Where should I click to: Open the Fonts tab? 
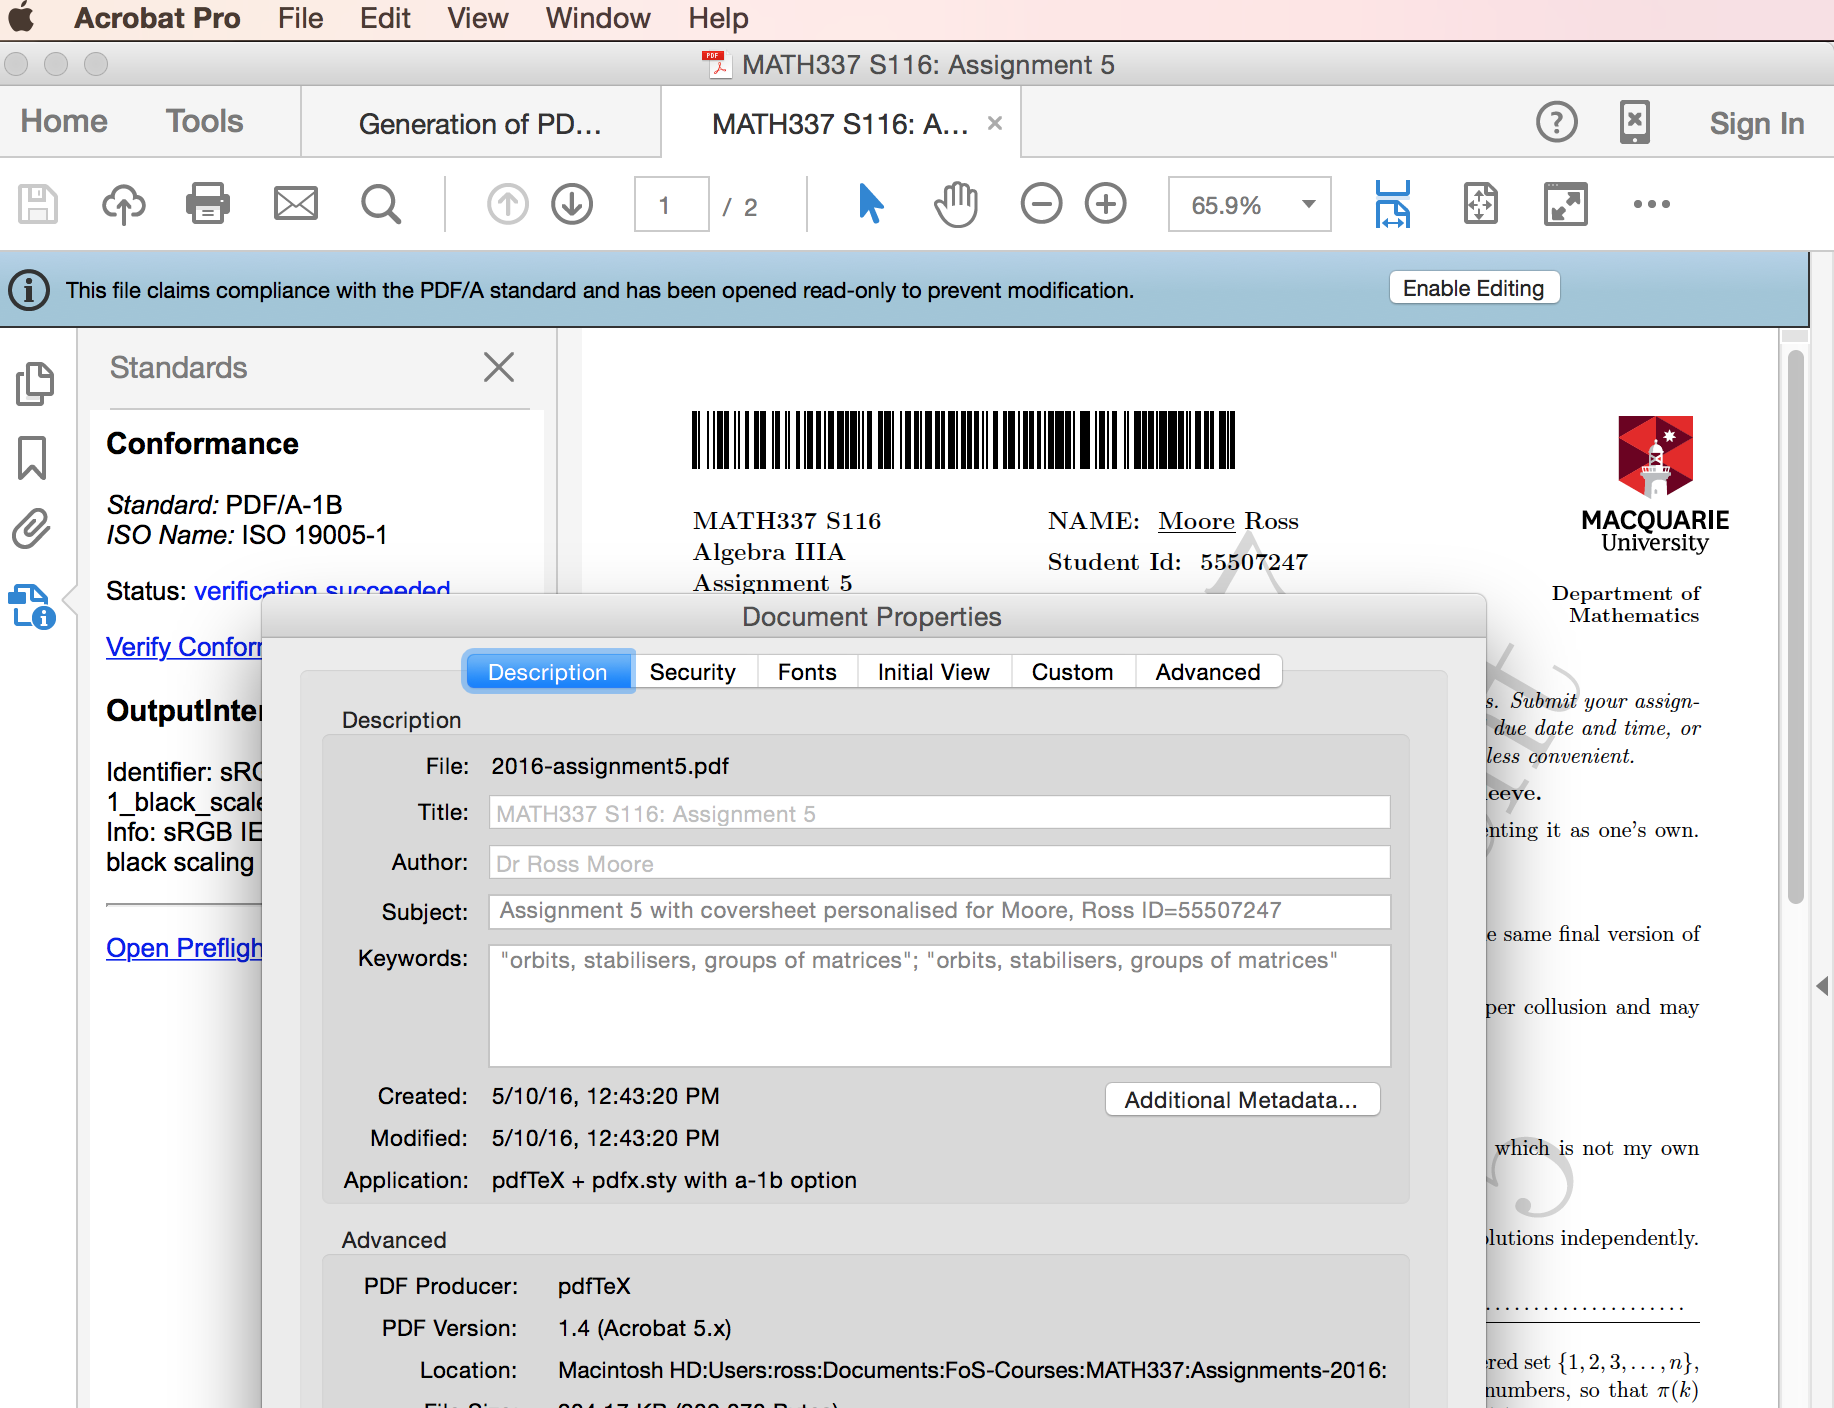tap(806, 672)
